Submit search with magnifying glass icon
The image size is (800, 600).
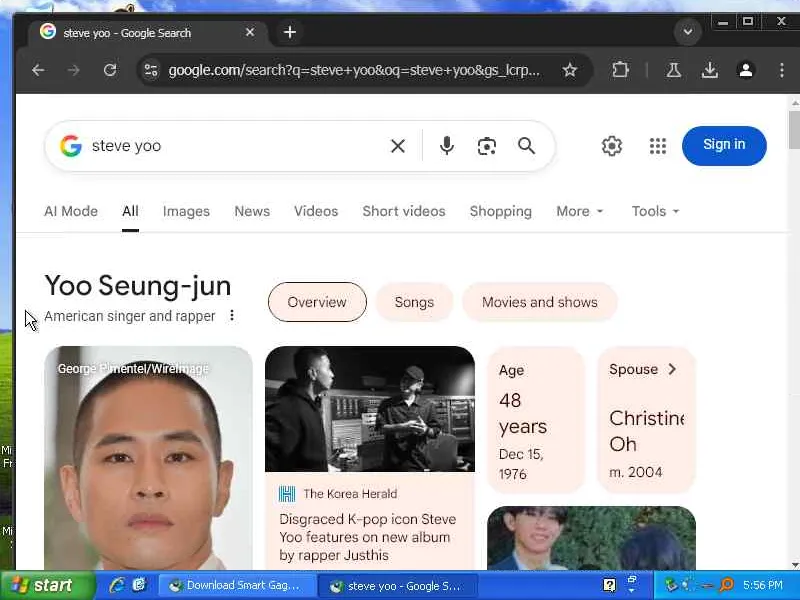pos(527,146)
